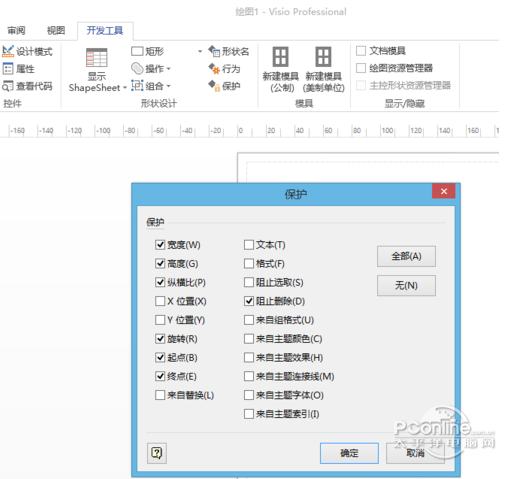Screen dimensions: 514x479
Task: Confirm with the 确定 button
Action: (x=349, y=453)
